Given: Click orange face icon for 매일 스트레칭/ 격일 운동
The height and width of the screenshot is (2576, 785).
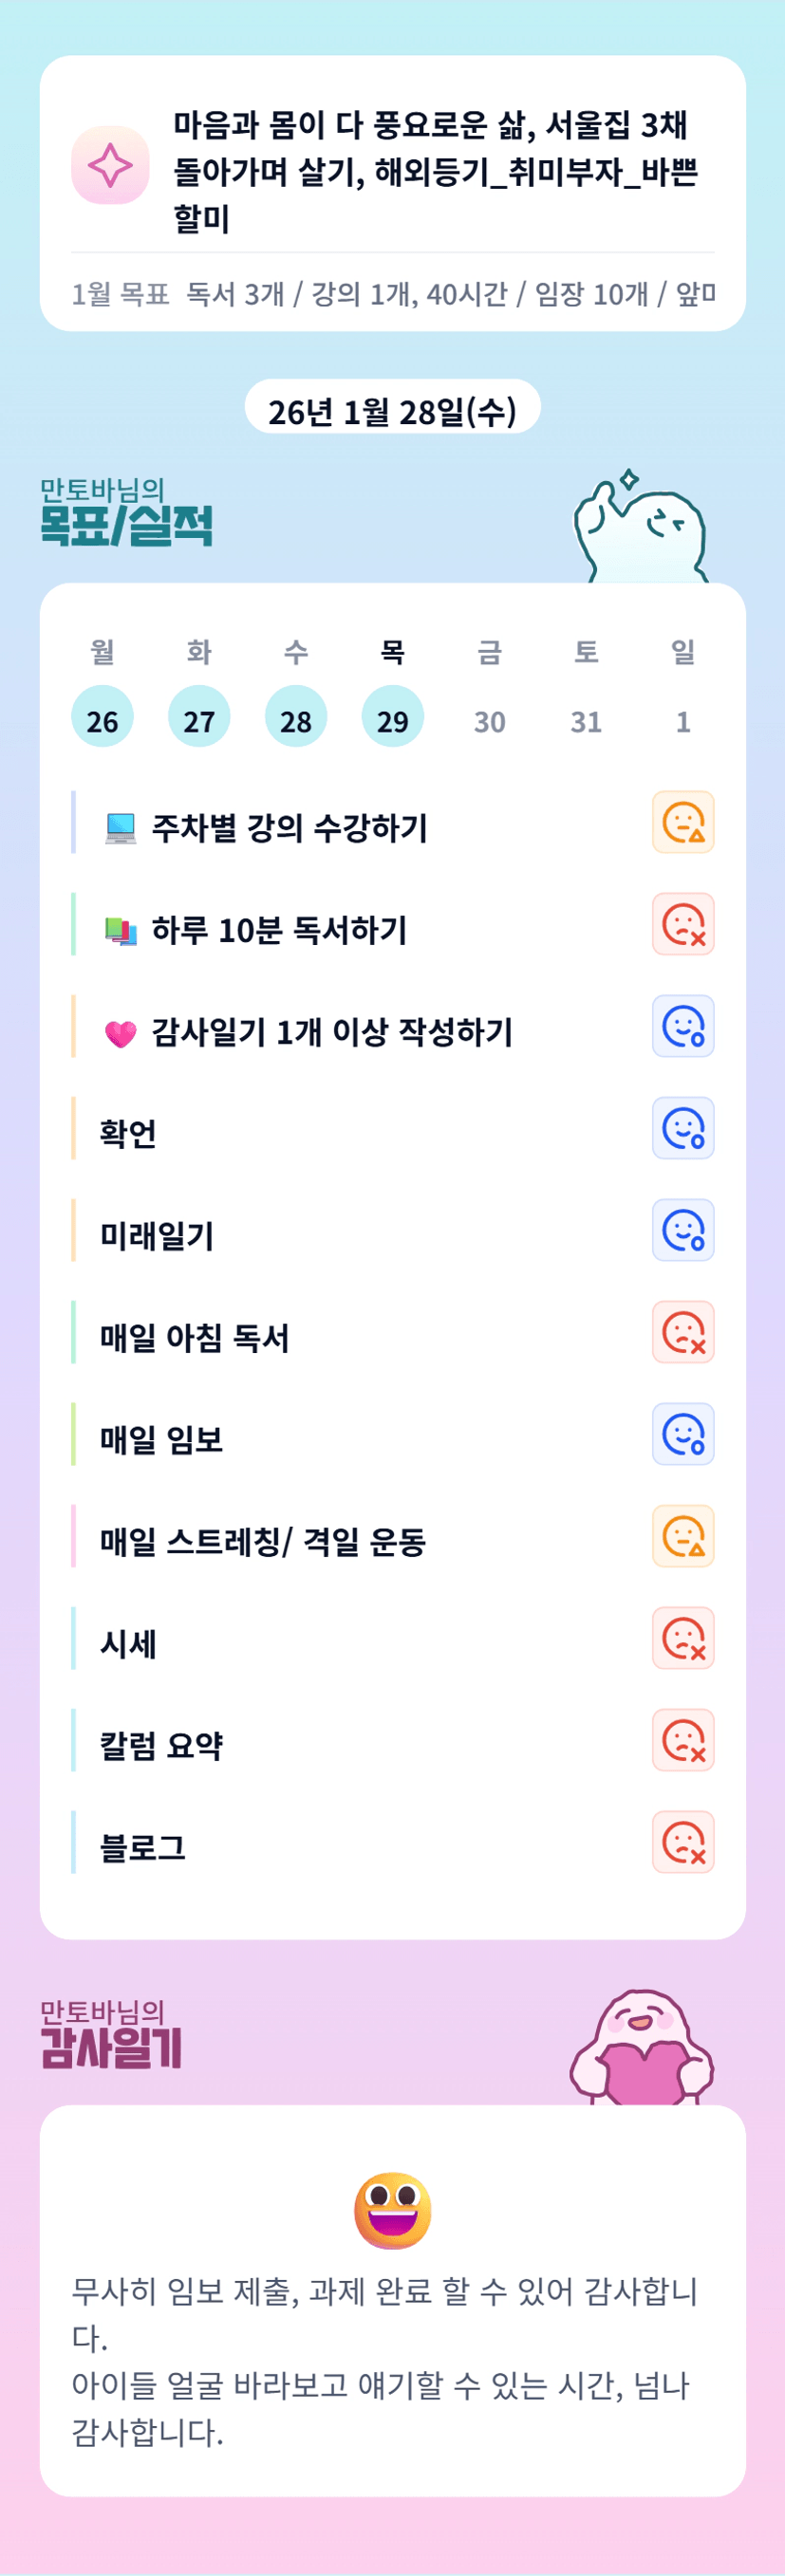Looking at the screenshot, I should pos(683,1536).
